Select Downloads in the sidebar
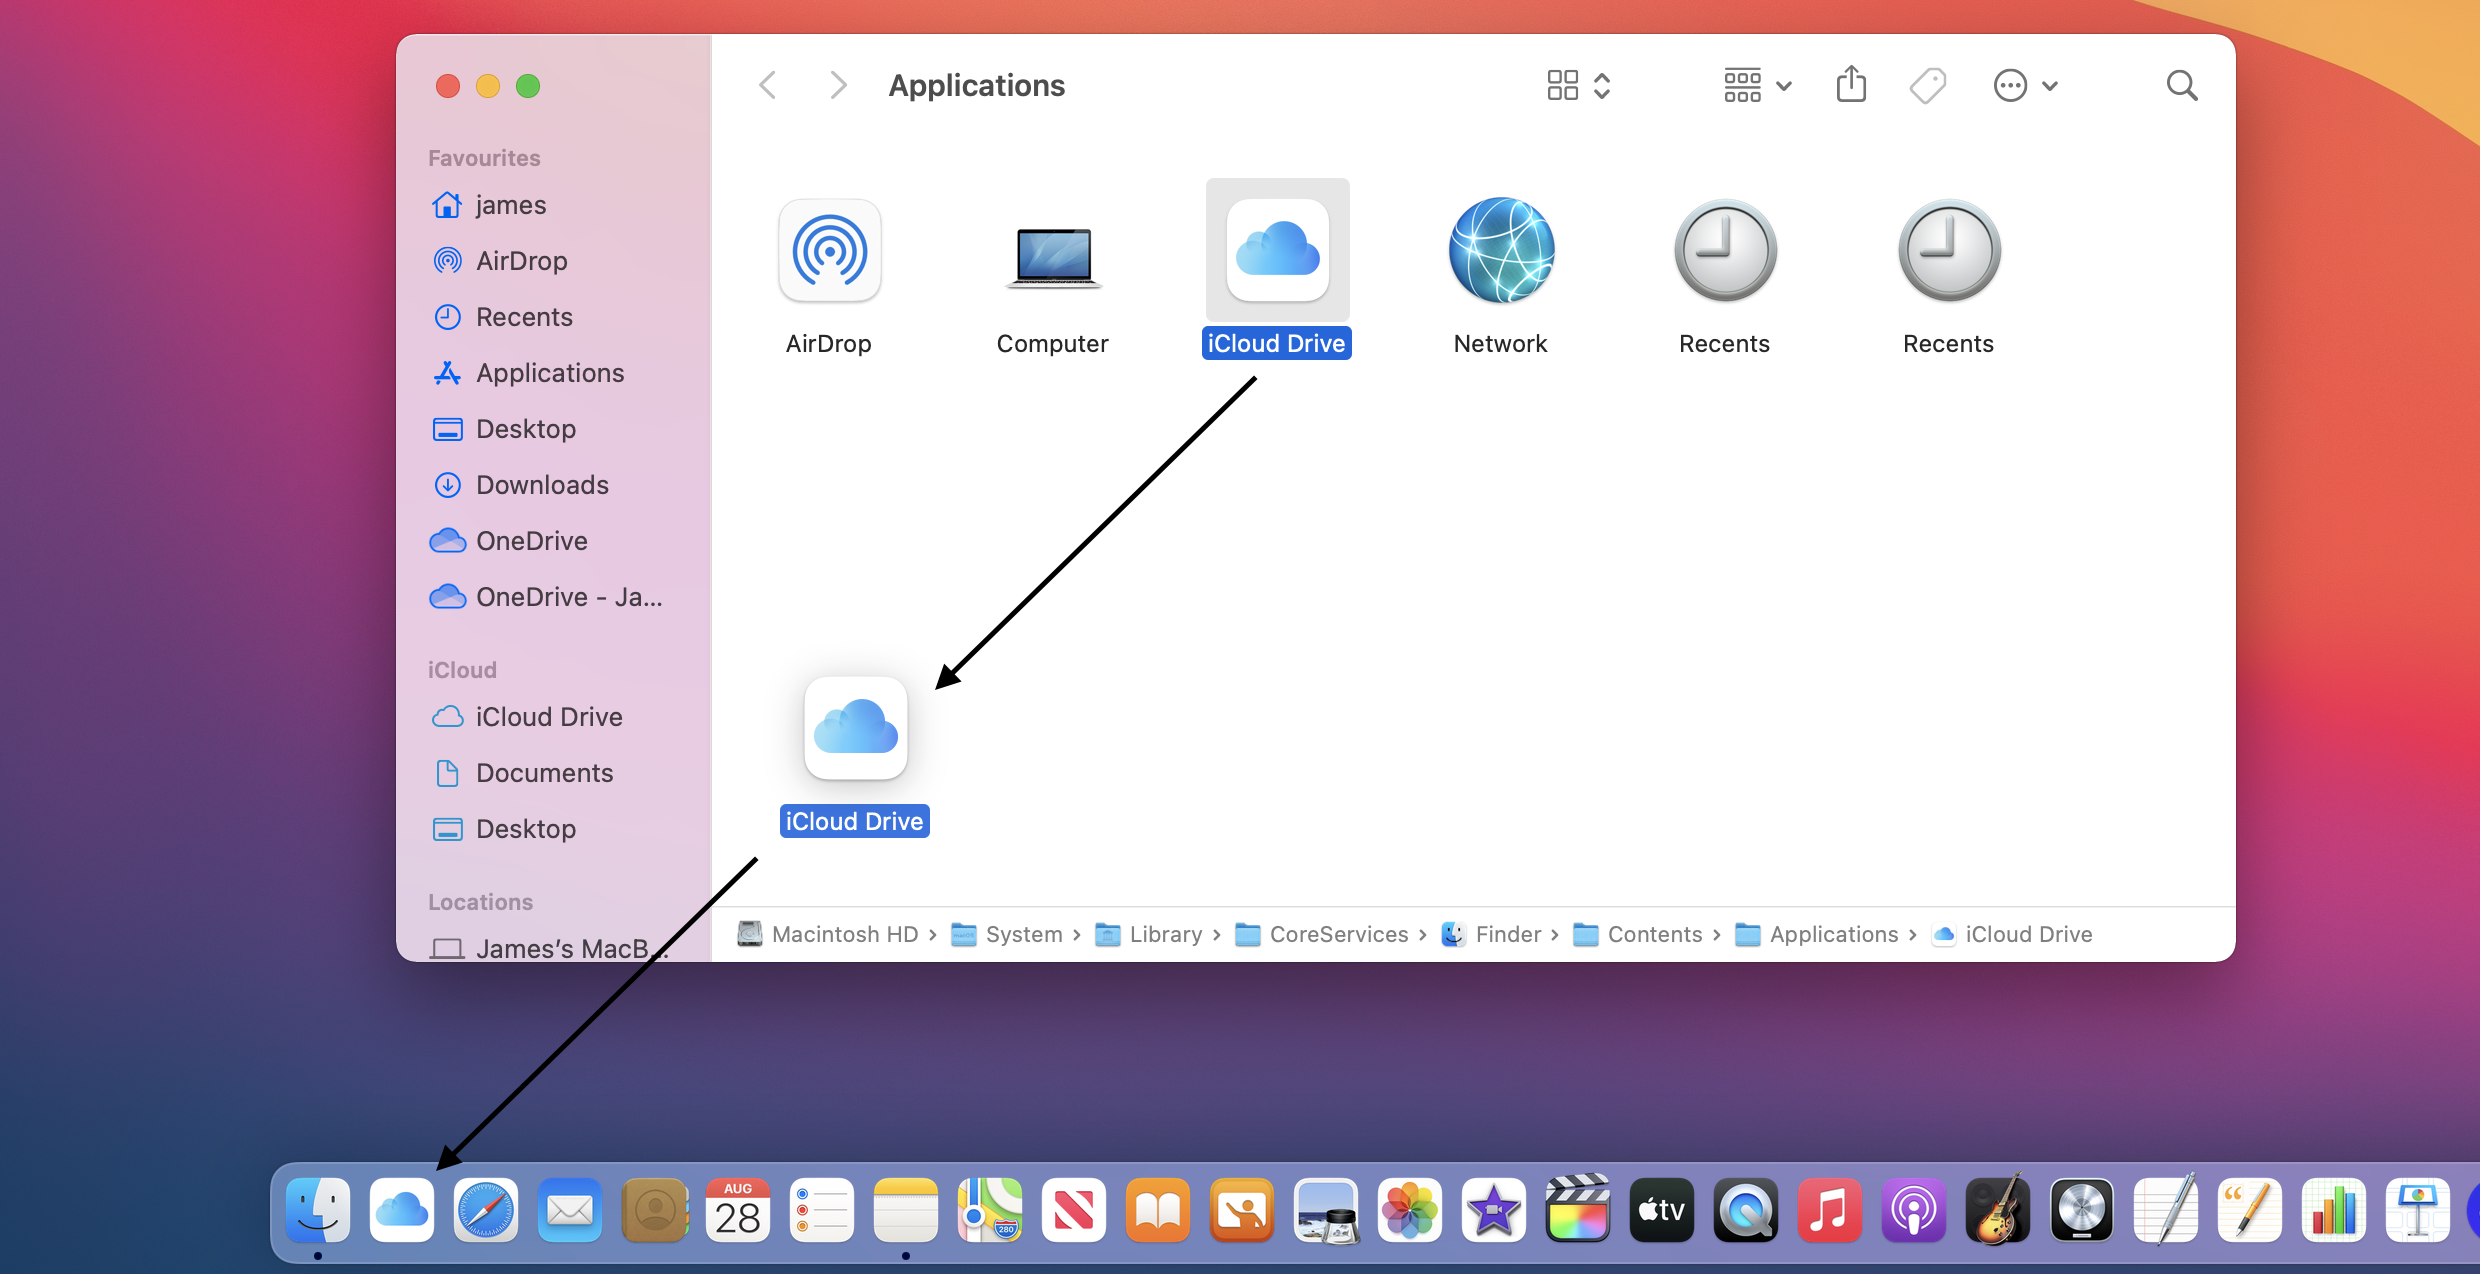The height and width of the screenshot is (1274, 2480). pyautogui.click(x=544, y=484)
